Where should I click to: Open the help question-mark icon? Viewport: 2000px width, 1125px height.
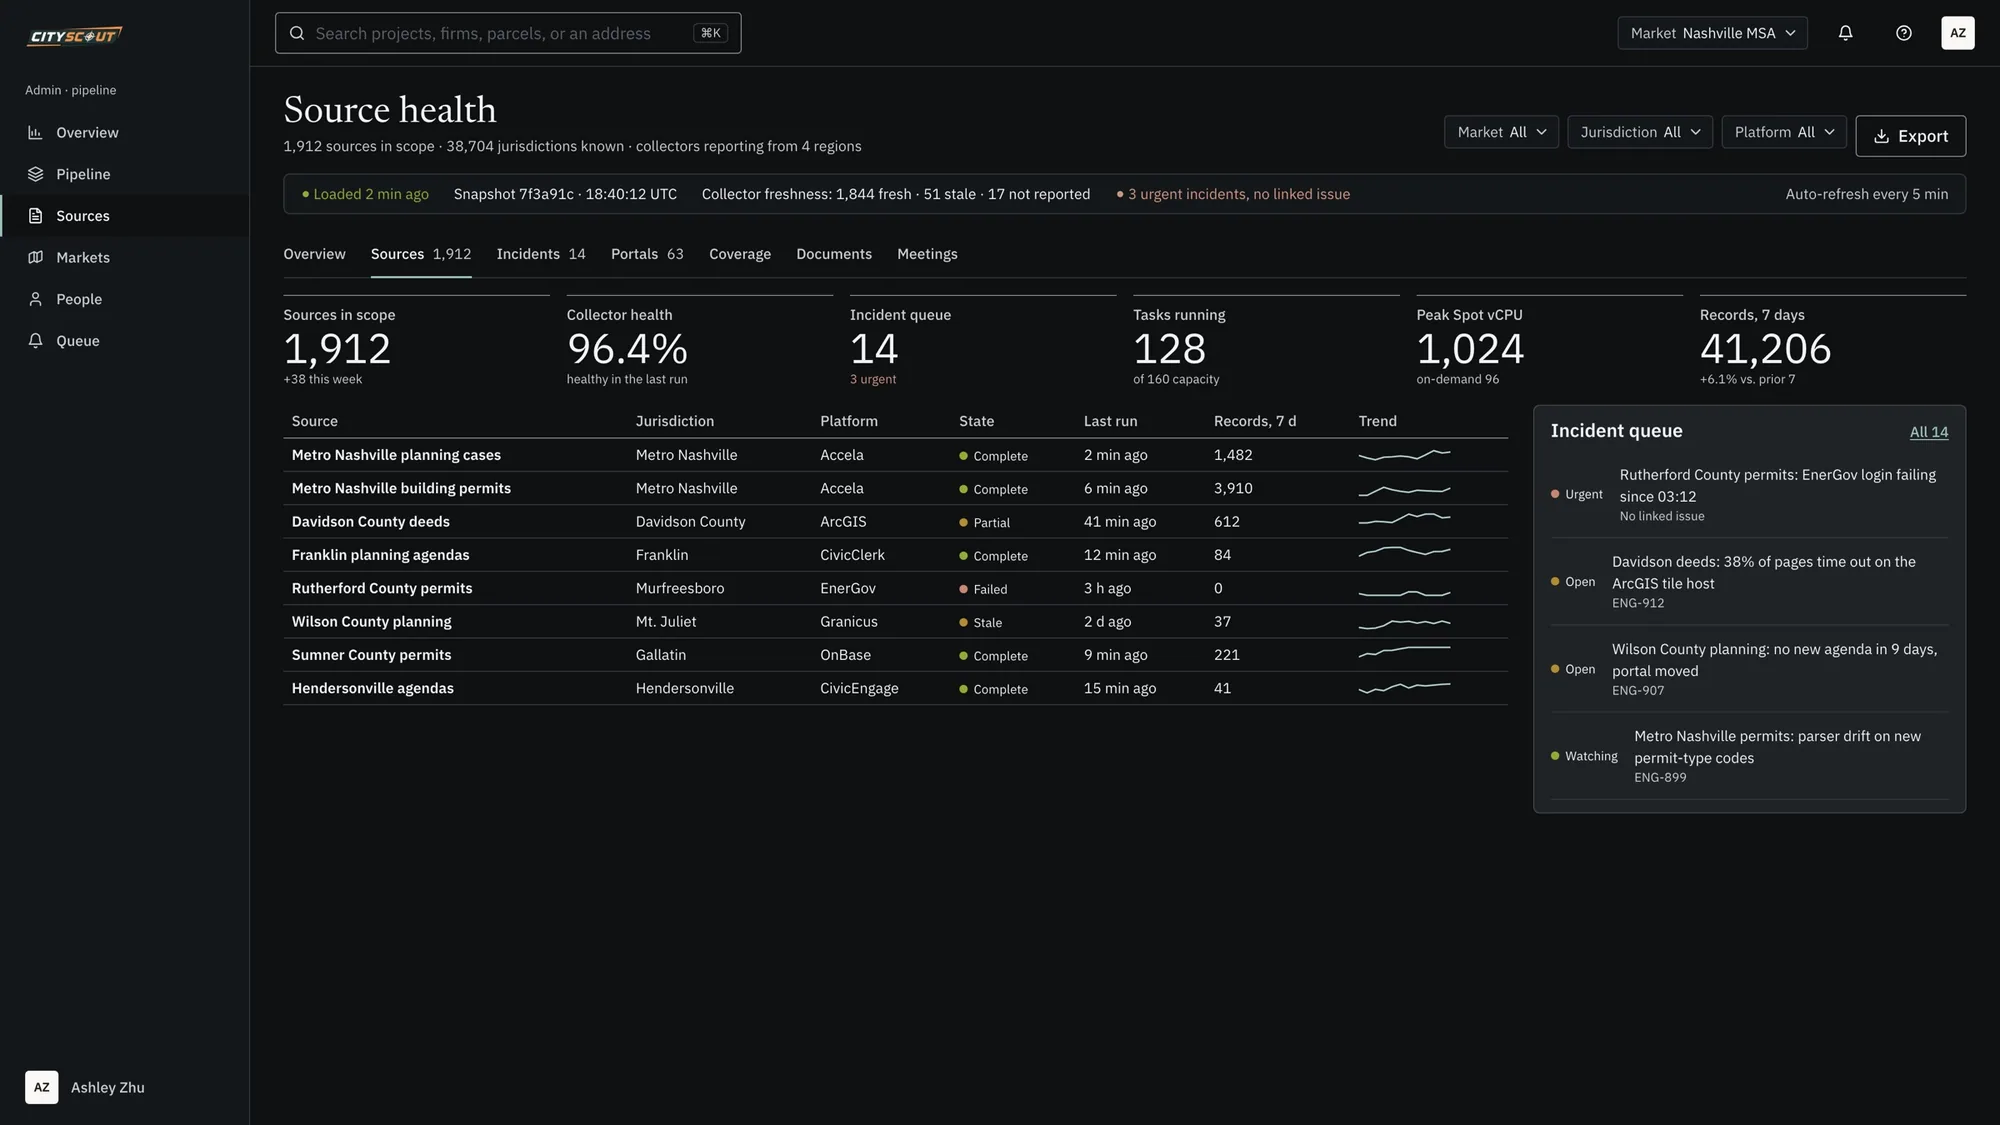[1904, 33]
